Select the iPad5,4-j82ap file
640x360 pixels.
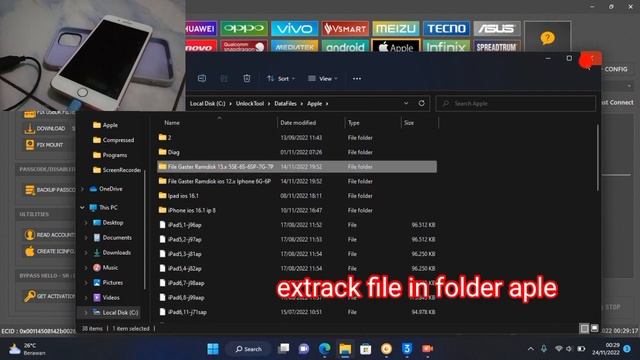click(x=297, y=269)
